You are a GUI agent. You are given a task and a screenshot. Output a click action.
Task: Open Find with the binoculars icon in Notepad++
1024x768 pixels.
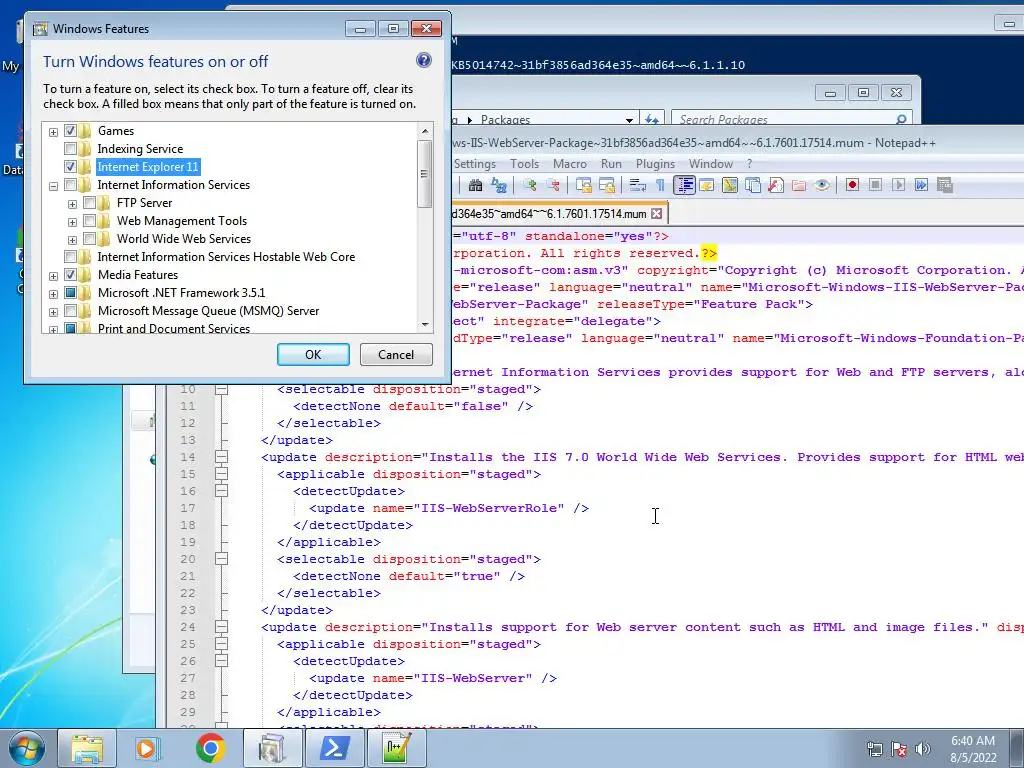[x=475, y=185]
